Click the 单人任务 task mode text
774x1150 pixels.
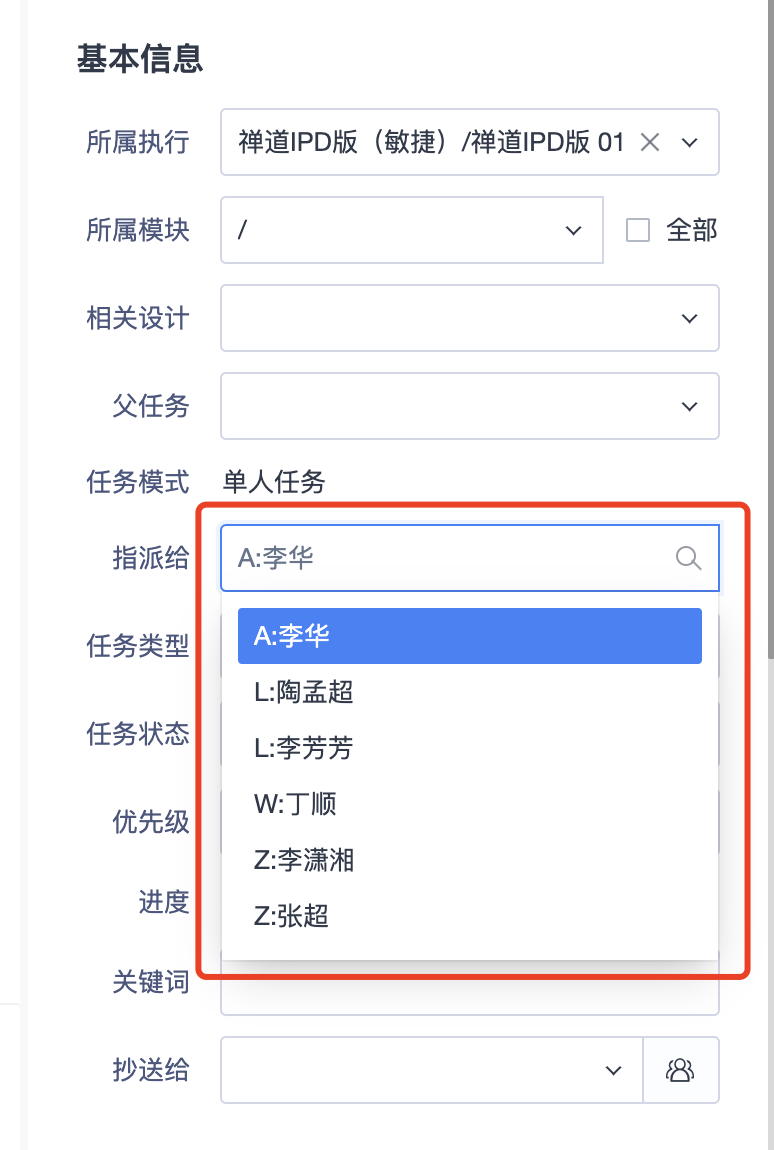point(274,482)
